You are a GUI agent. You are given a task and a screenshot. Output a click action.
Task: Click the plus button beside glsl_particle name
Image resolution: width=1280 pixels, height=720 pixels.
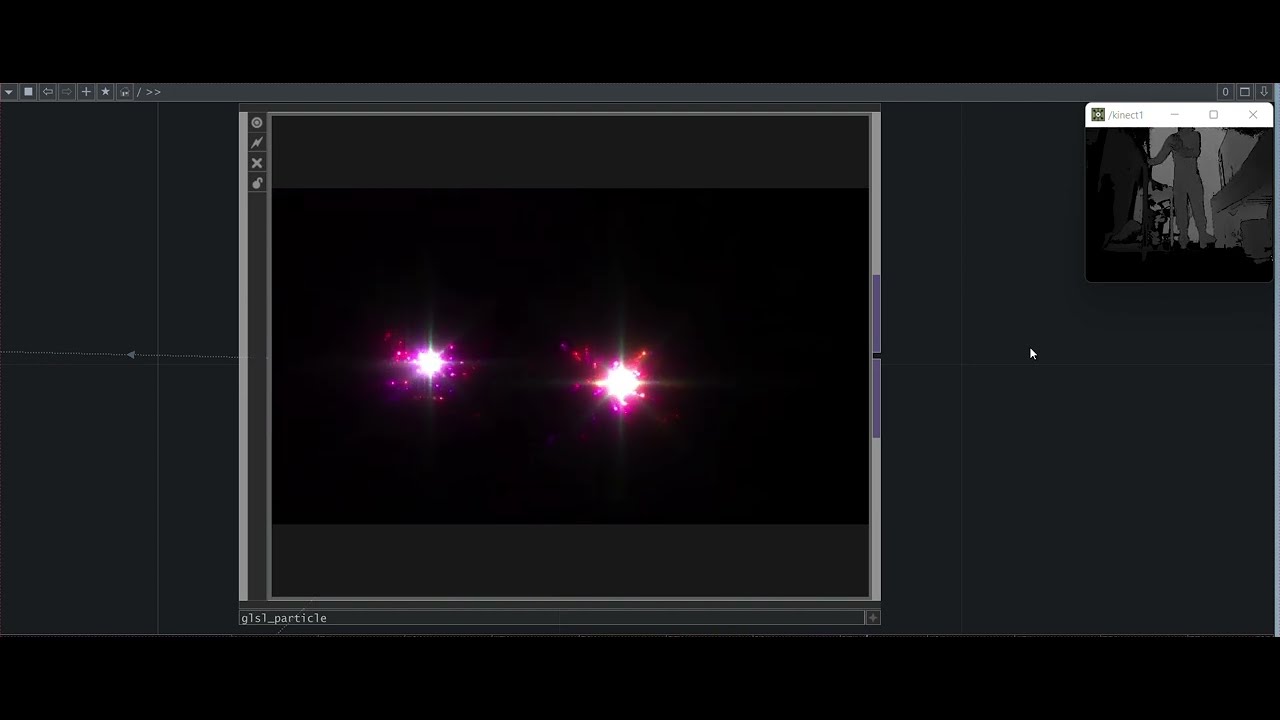873,618
